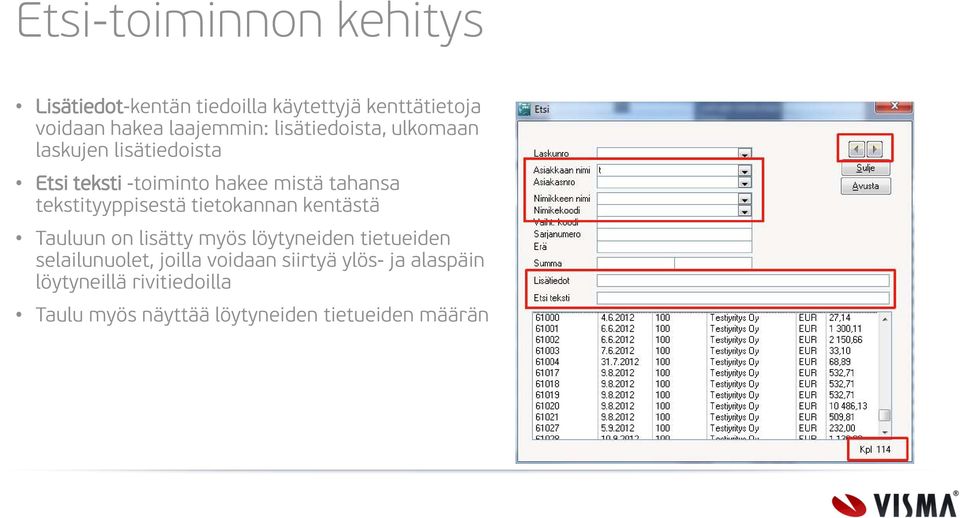Click the first Summa field

(636, 263)
